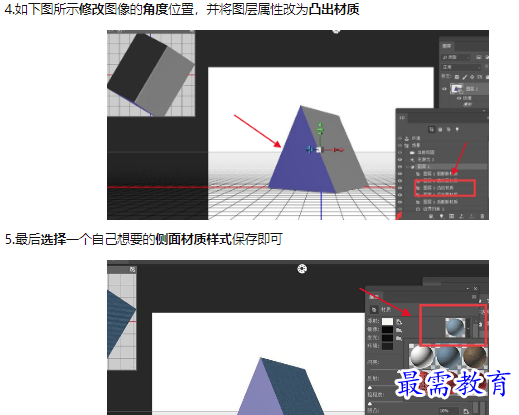Click the 镜像 specular black color swatch
Image resolution: width=519 pixels, height=415 pixels.
tap(387, 330)
